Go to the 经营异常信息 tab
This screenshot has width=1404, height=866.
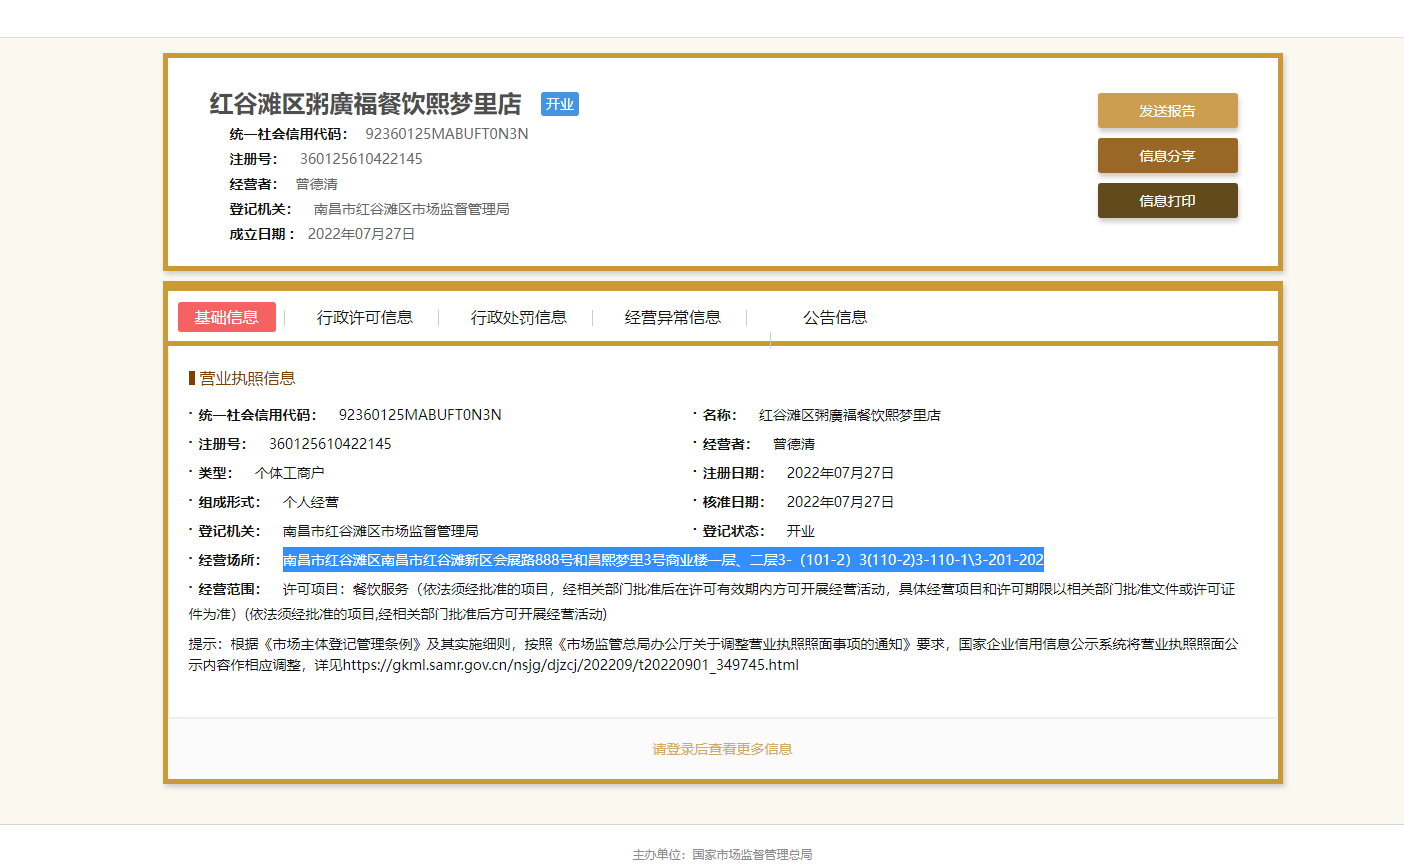tap(673, 317)
